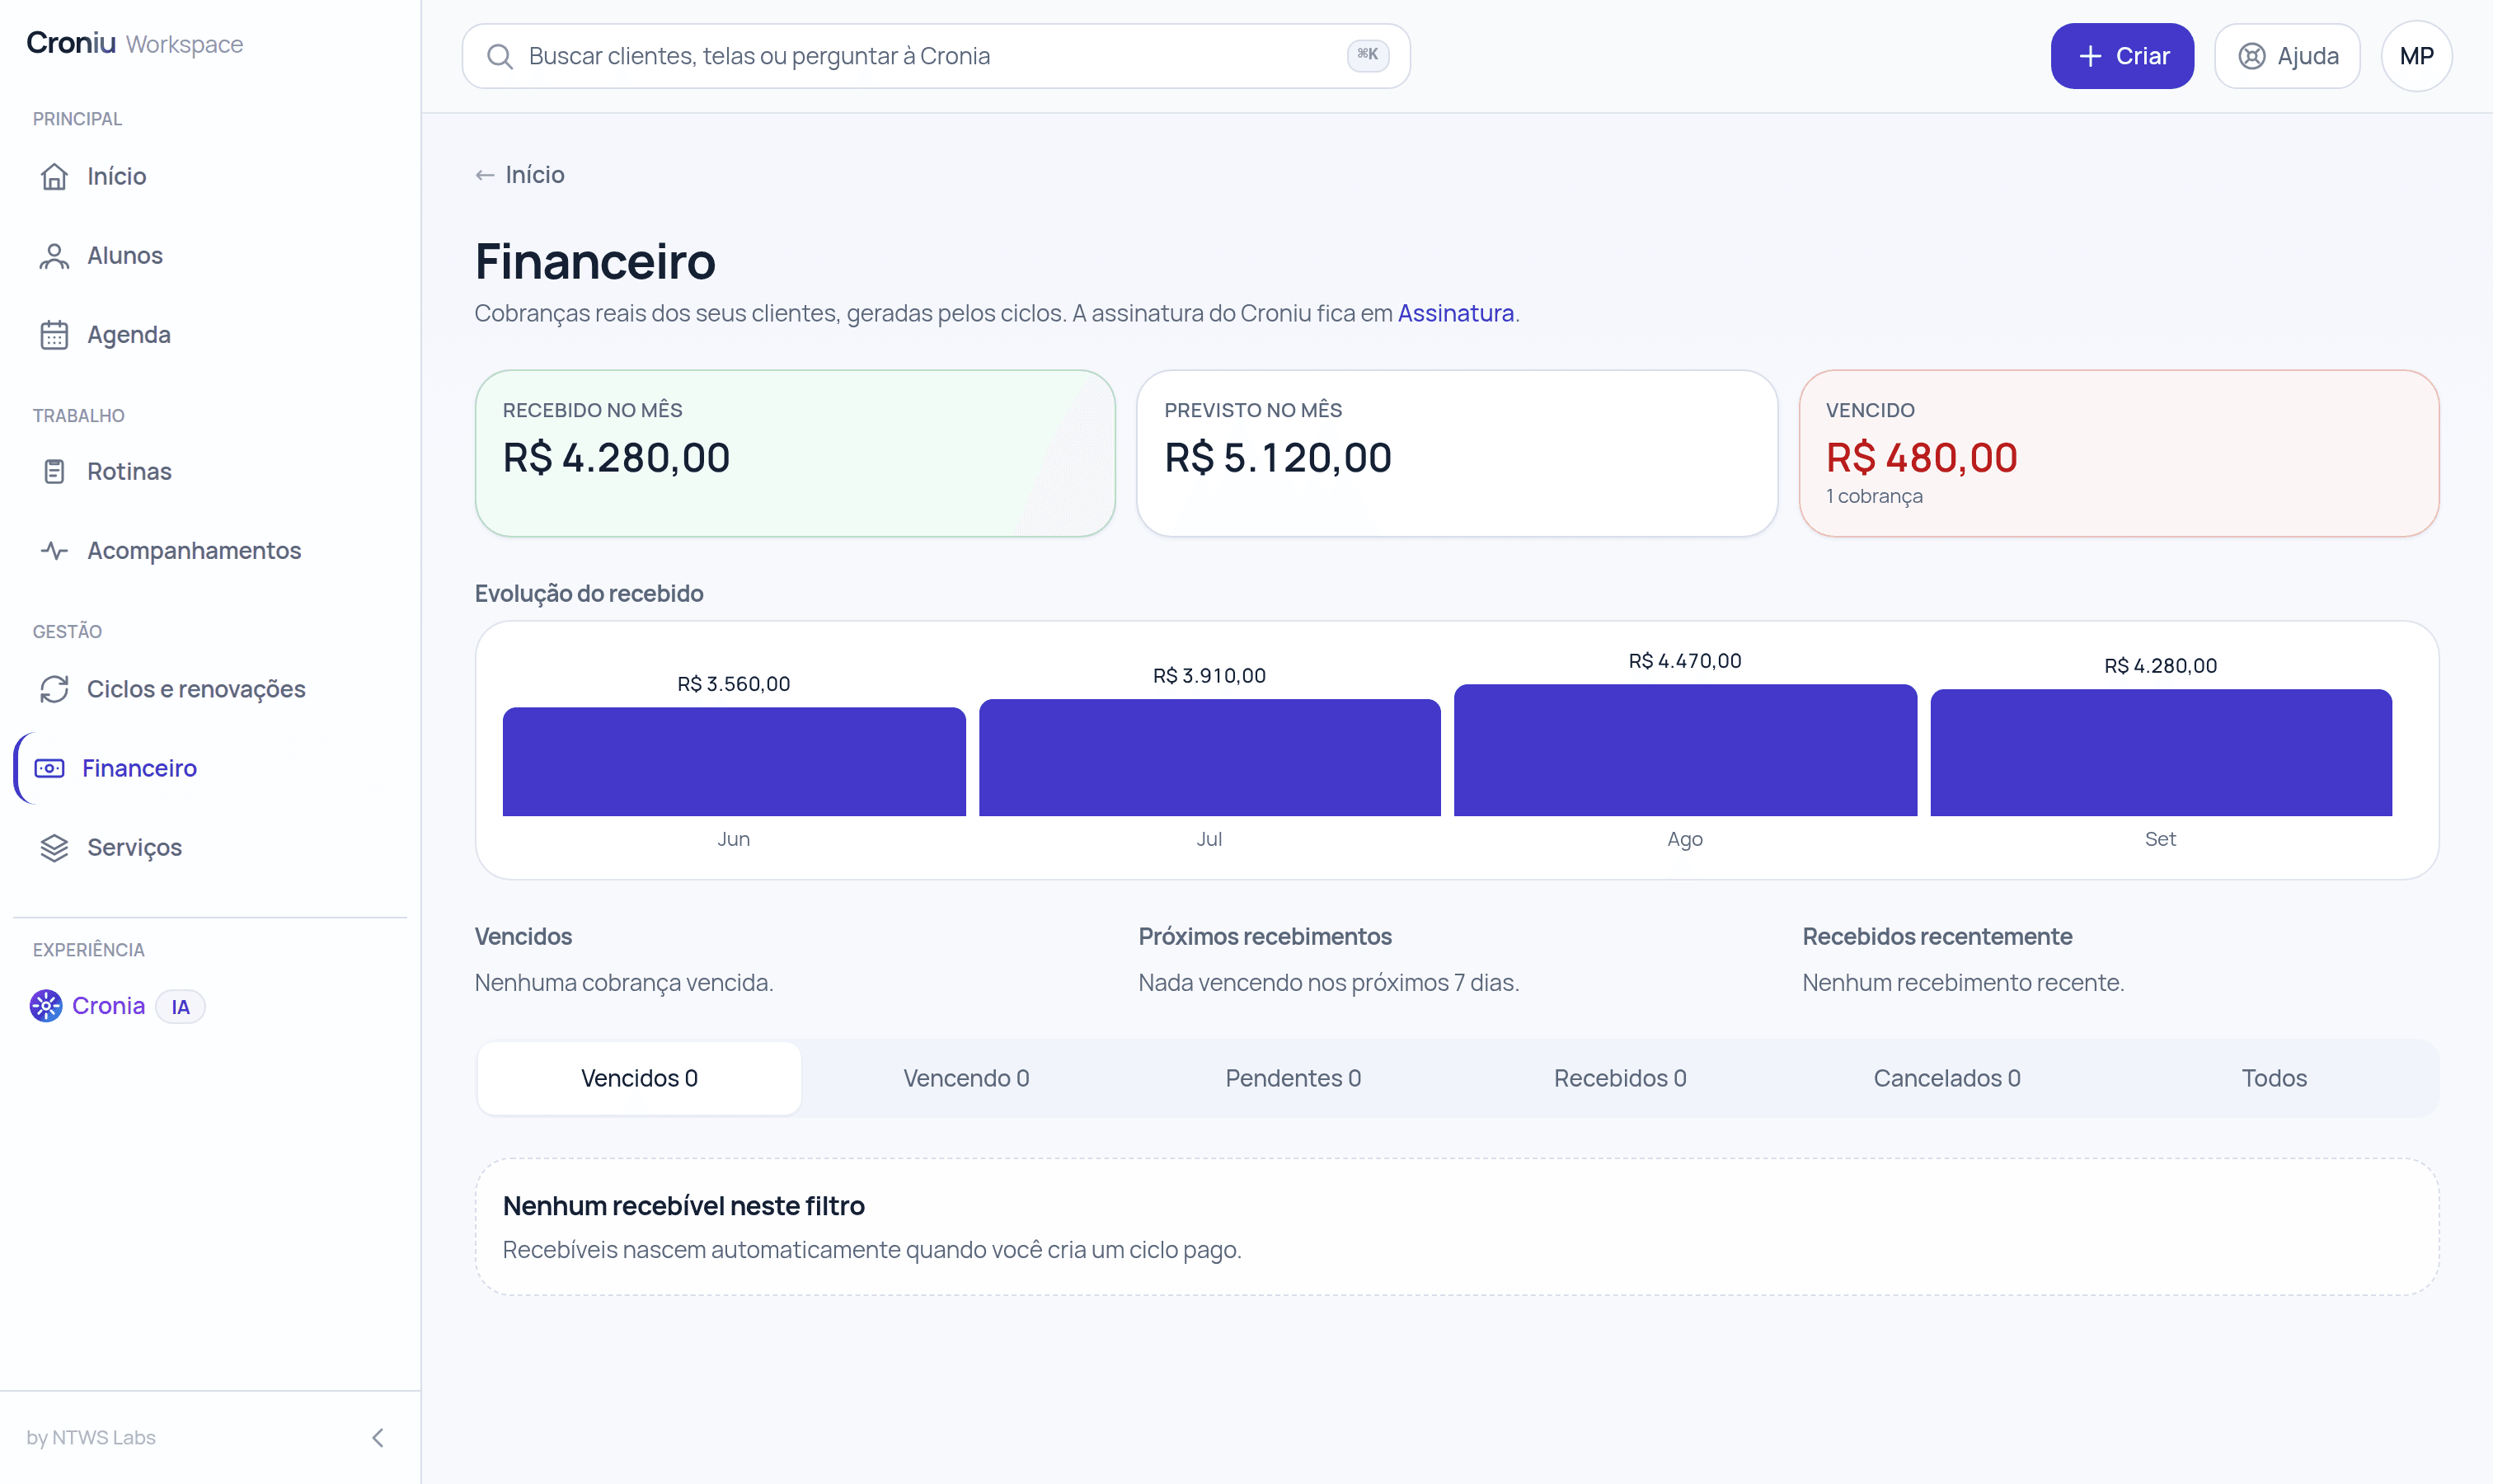Click the Serviços layers icon
The height and width of the screenshot is (1484, 2493).
(54, 848)
